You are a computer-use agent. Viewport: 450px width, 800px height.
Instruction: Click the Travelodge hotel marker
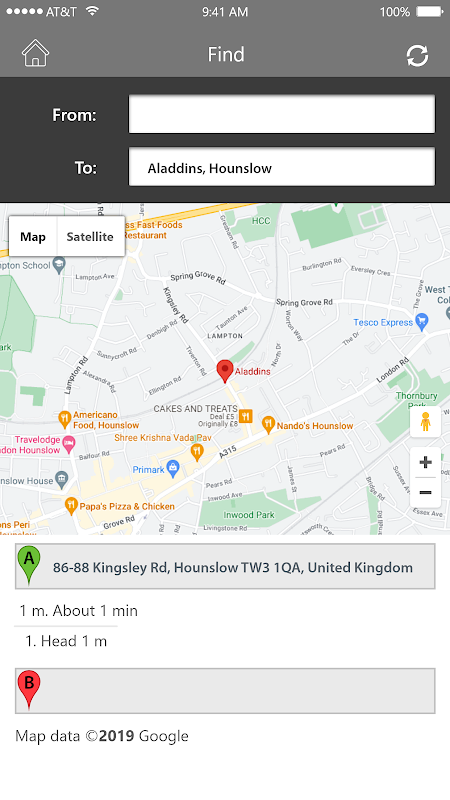pyautogui.click(x=69, y=443)
